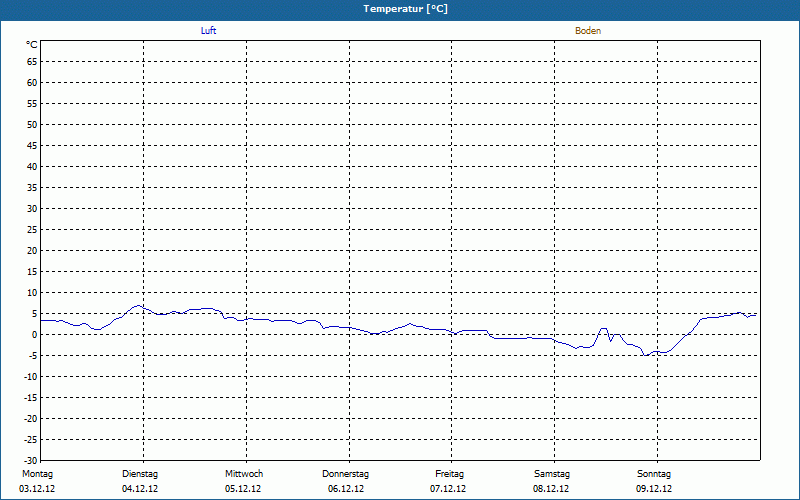
Task: Select the Donnerstag 06.12.12 axis label
Action: (345, 481)
